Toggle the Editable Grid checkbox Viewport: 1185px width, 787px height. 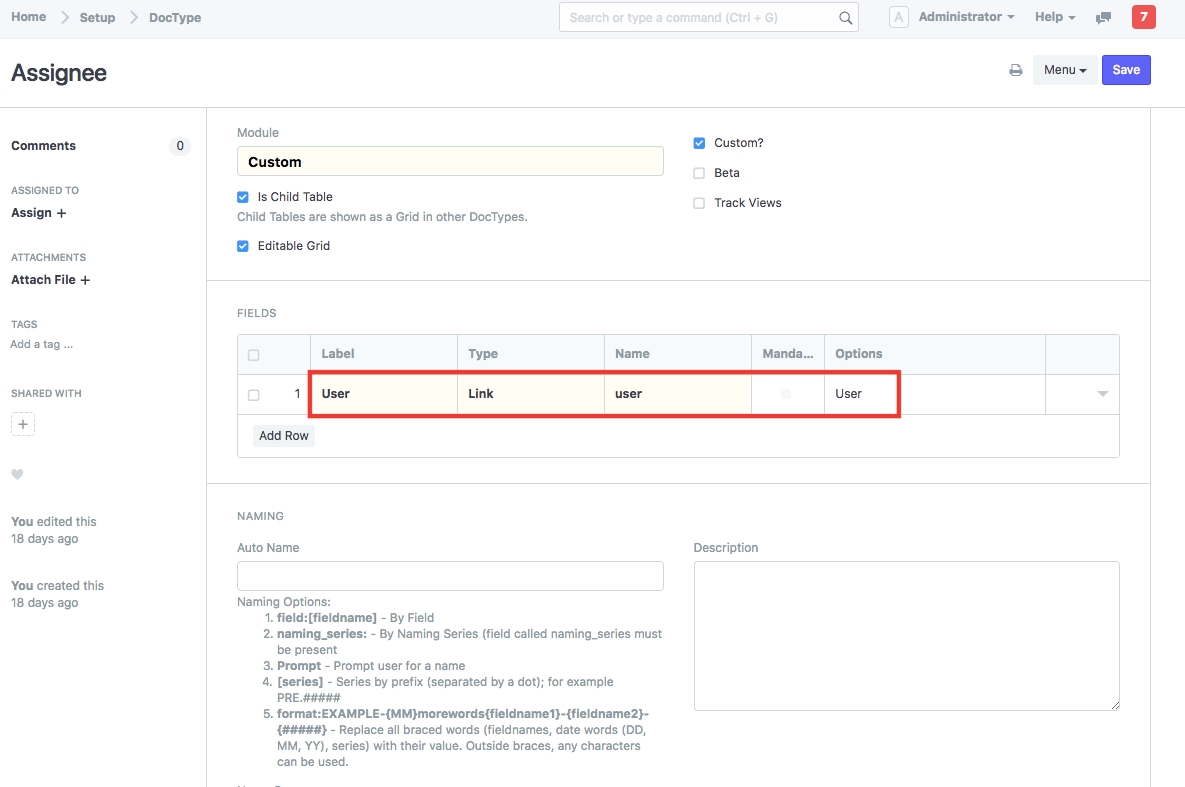click(243, 246)
